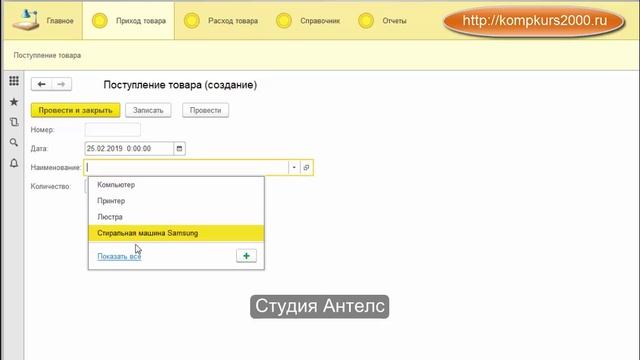Click the Наименование text field

point(187,167)
